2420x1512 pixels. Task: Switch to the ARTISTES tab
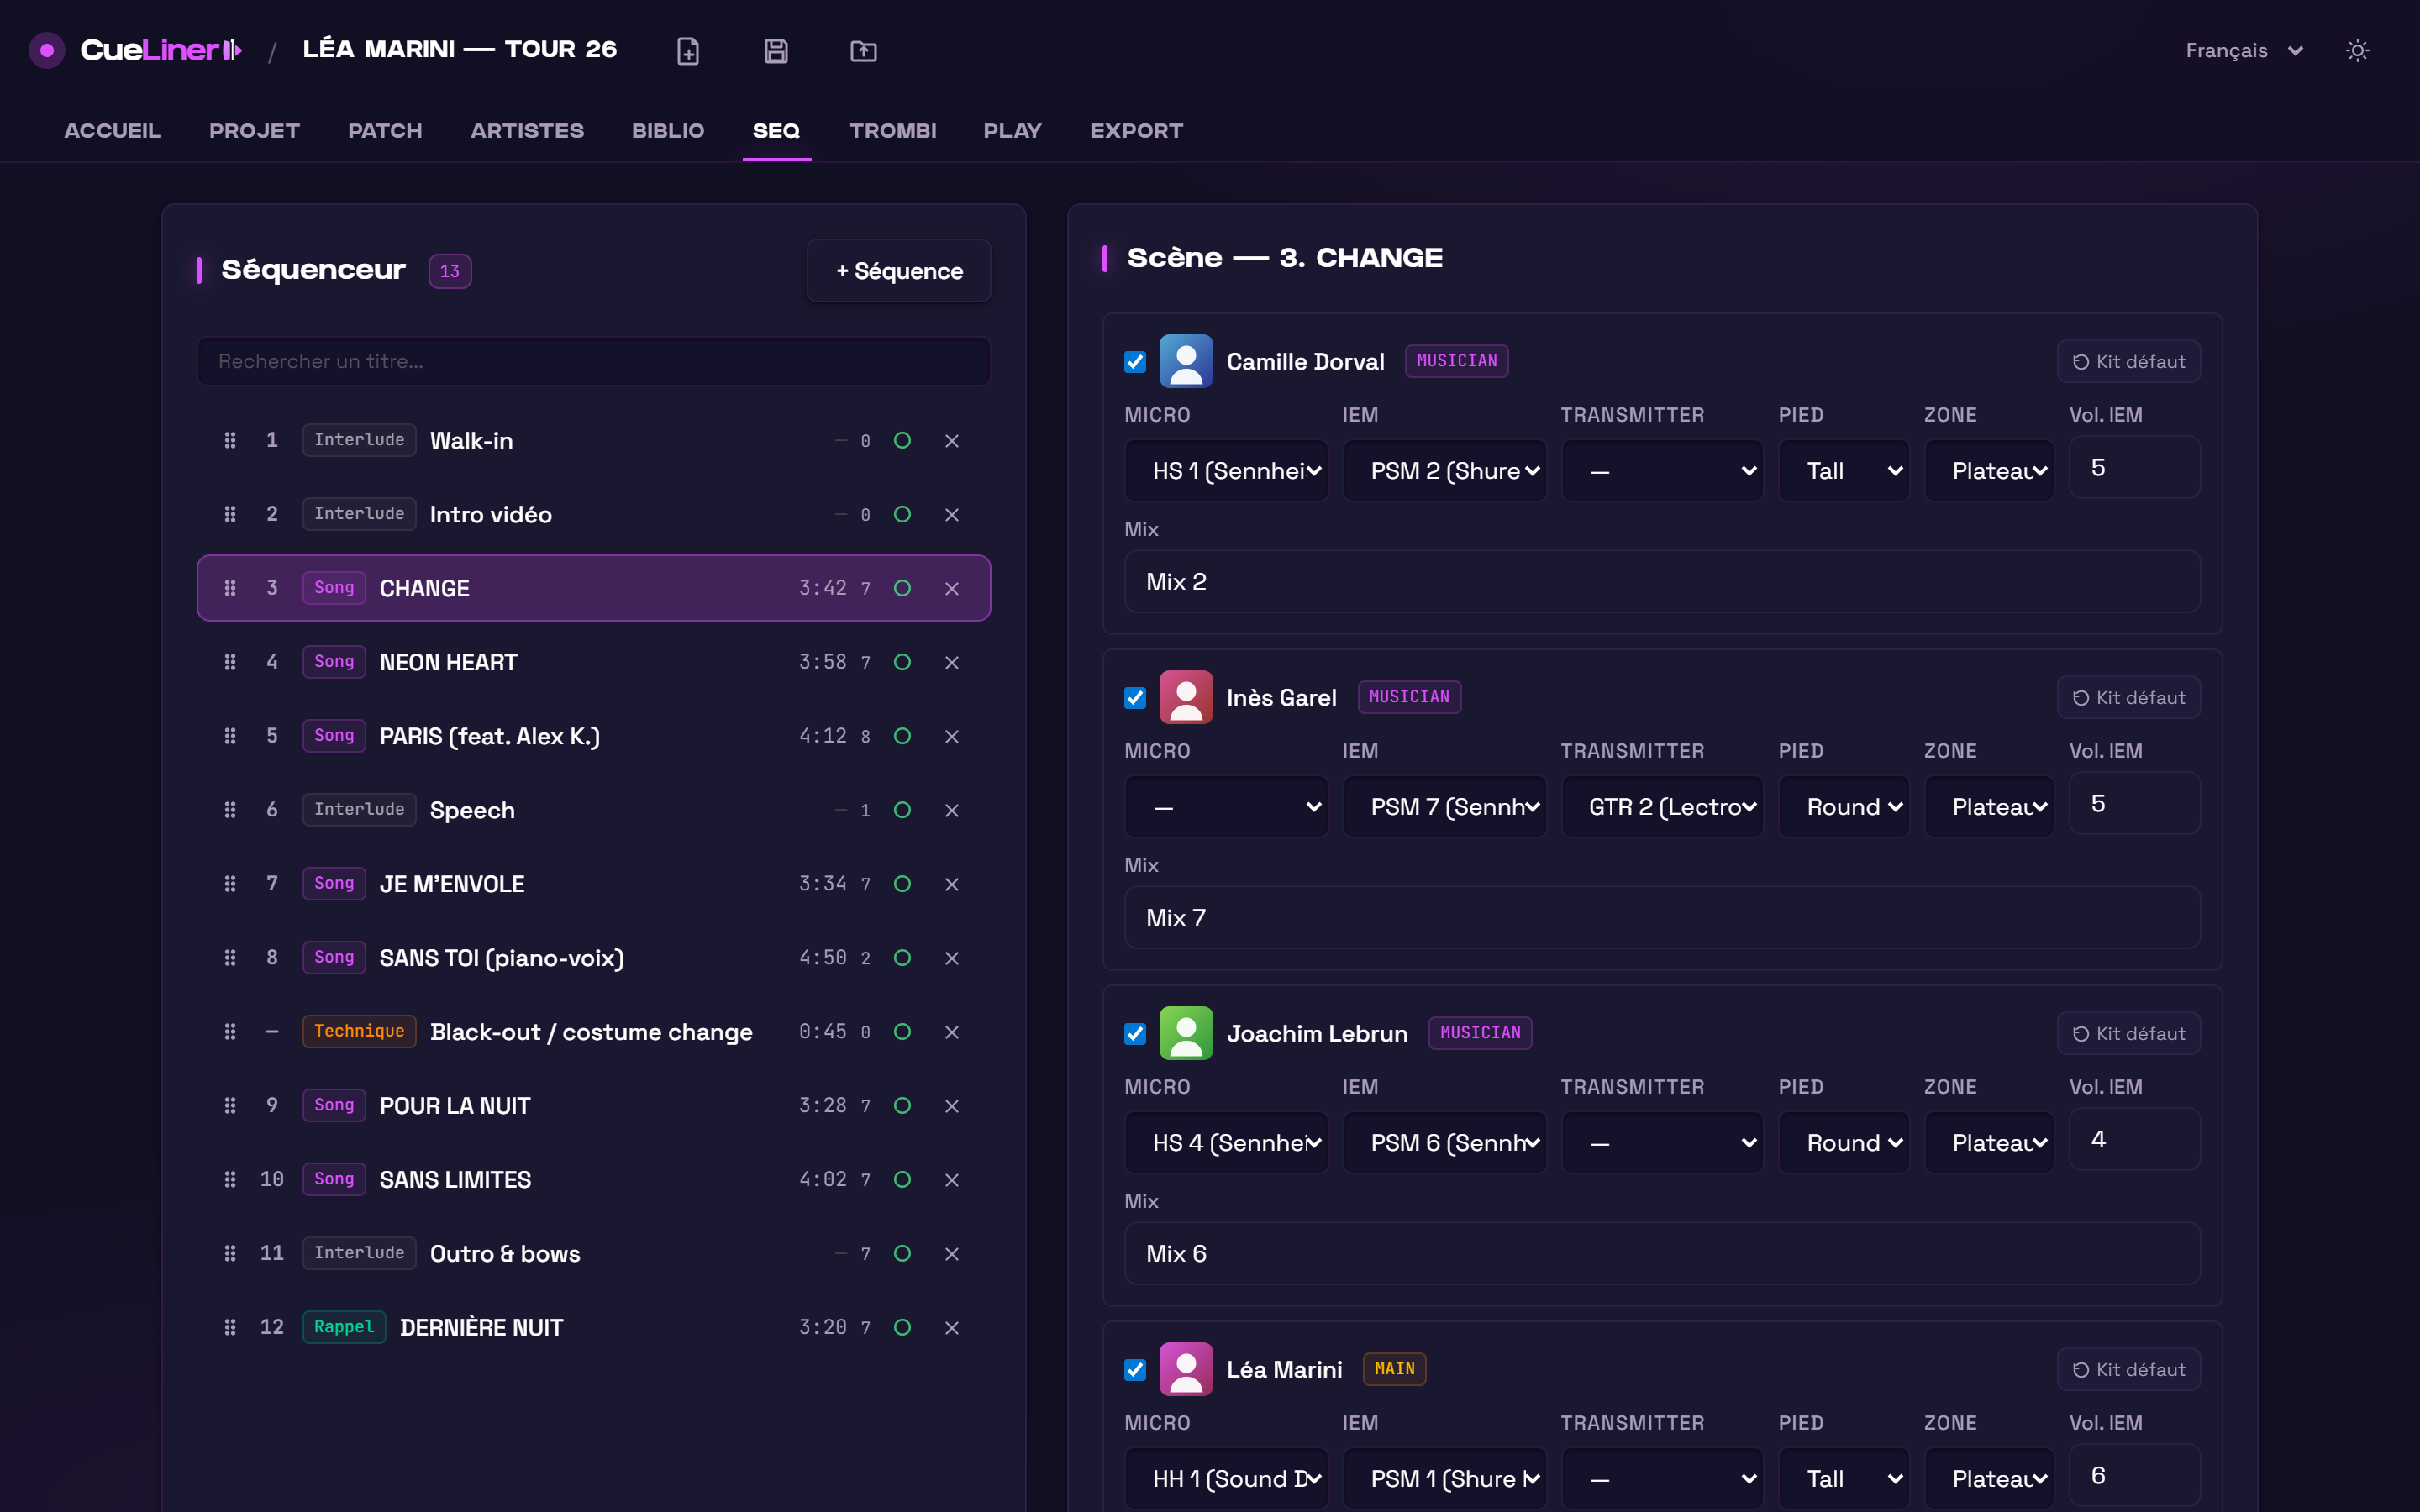527,131
